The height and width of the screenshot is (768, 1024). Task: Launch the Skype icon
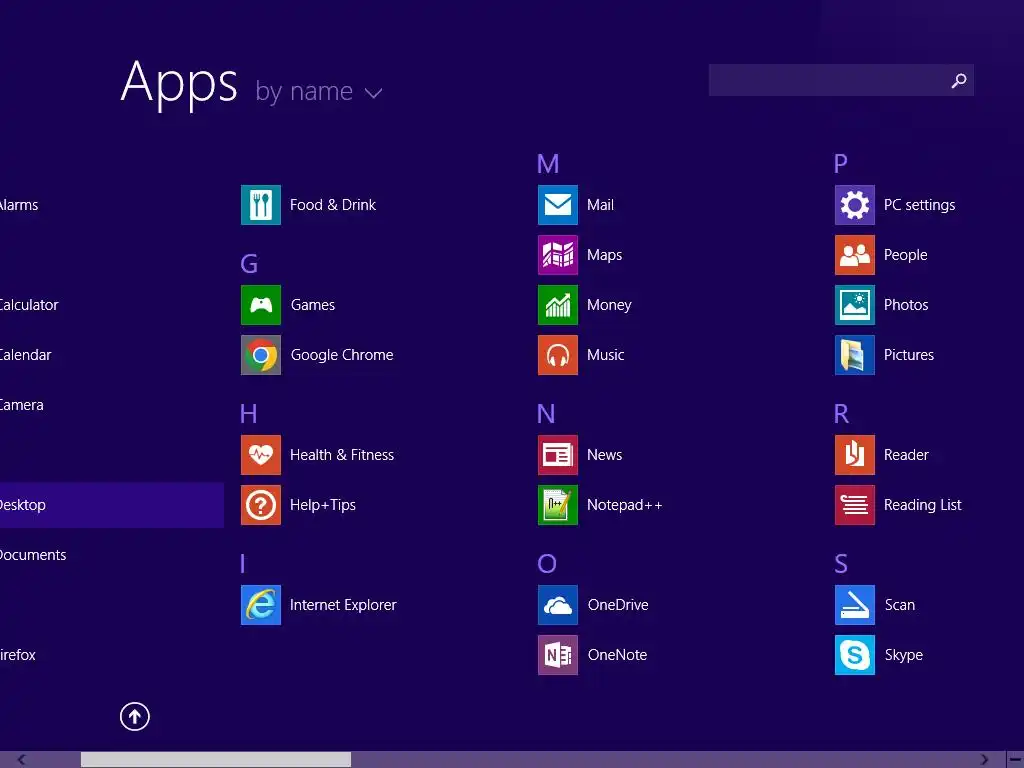[x=855, y=655]
